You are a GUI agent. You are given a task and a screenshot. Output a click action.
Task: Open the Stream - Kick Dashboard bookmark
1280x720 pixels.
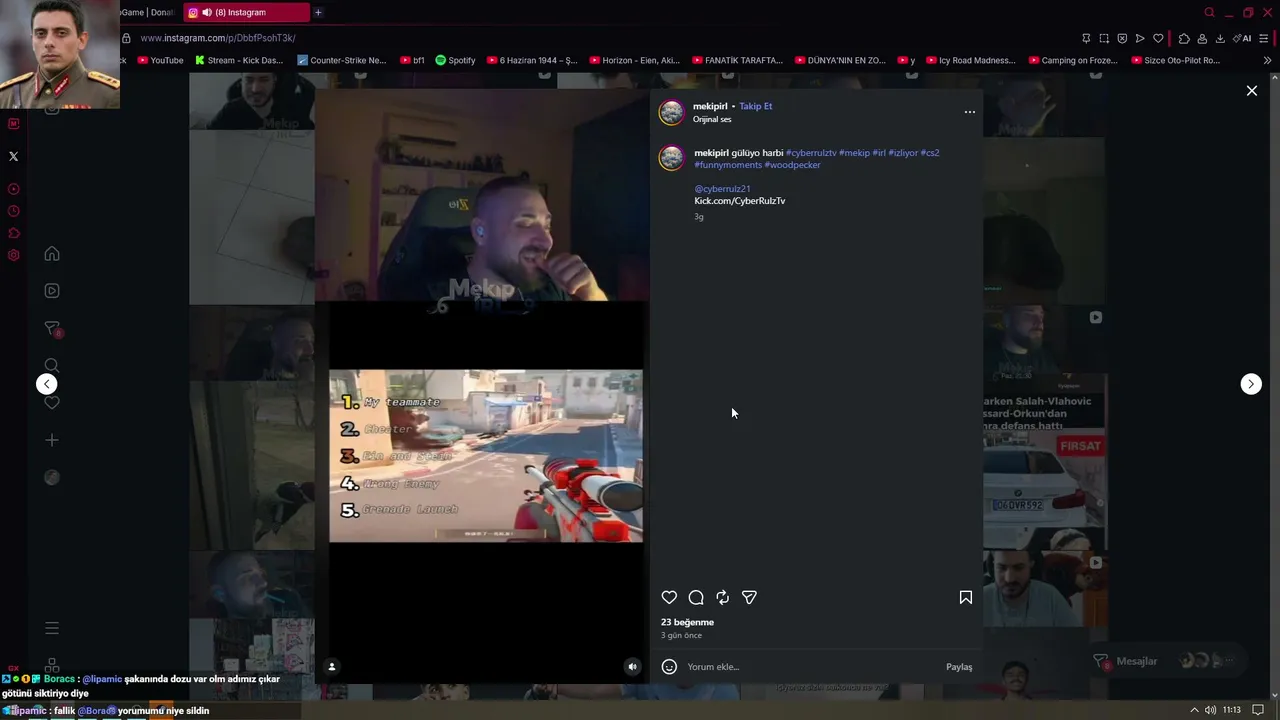click(x=239, y=60)
